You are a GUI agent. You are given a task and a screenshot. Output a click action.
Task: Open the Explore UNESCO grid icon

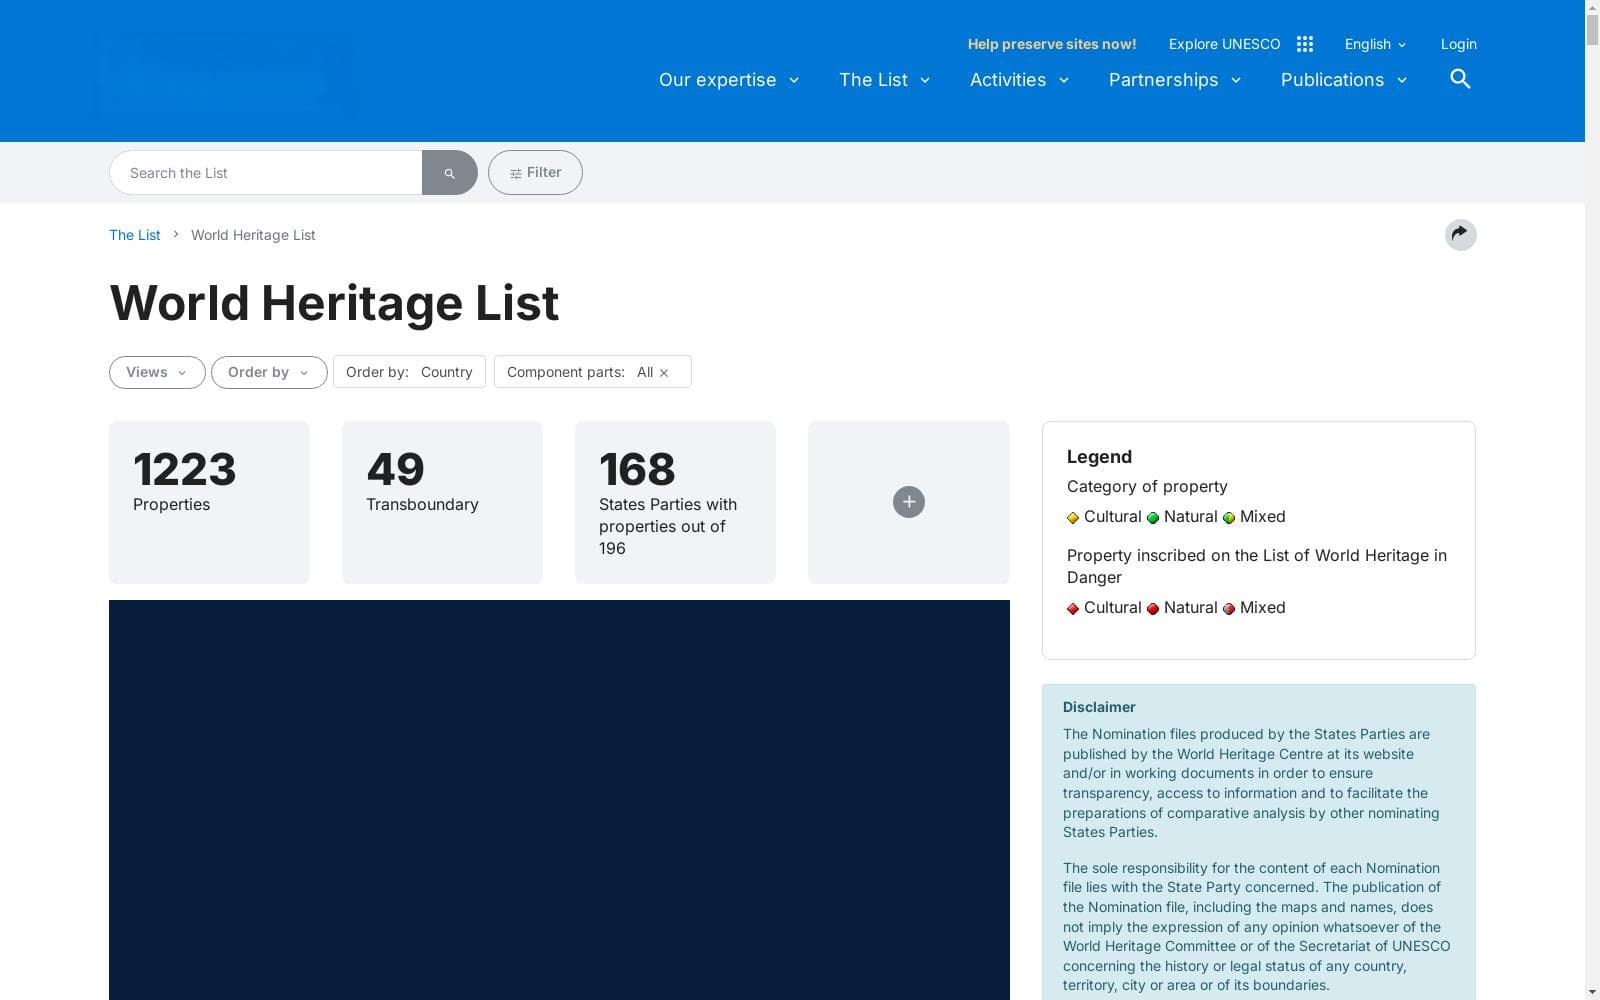click(1305, 44)
